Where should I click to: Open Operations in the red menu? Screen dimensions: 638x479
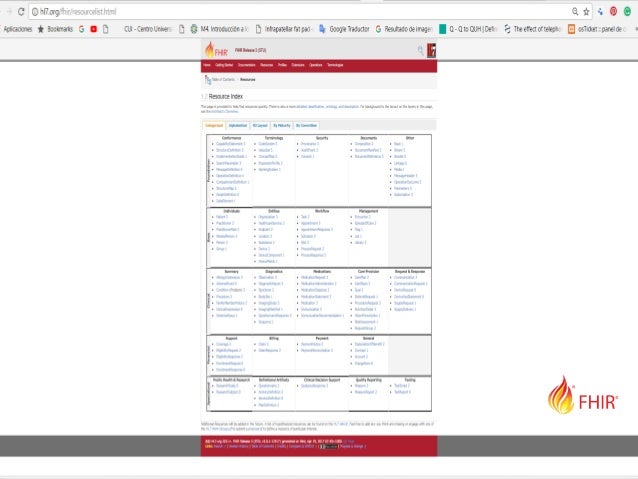coord(315,65)
